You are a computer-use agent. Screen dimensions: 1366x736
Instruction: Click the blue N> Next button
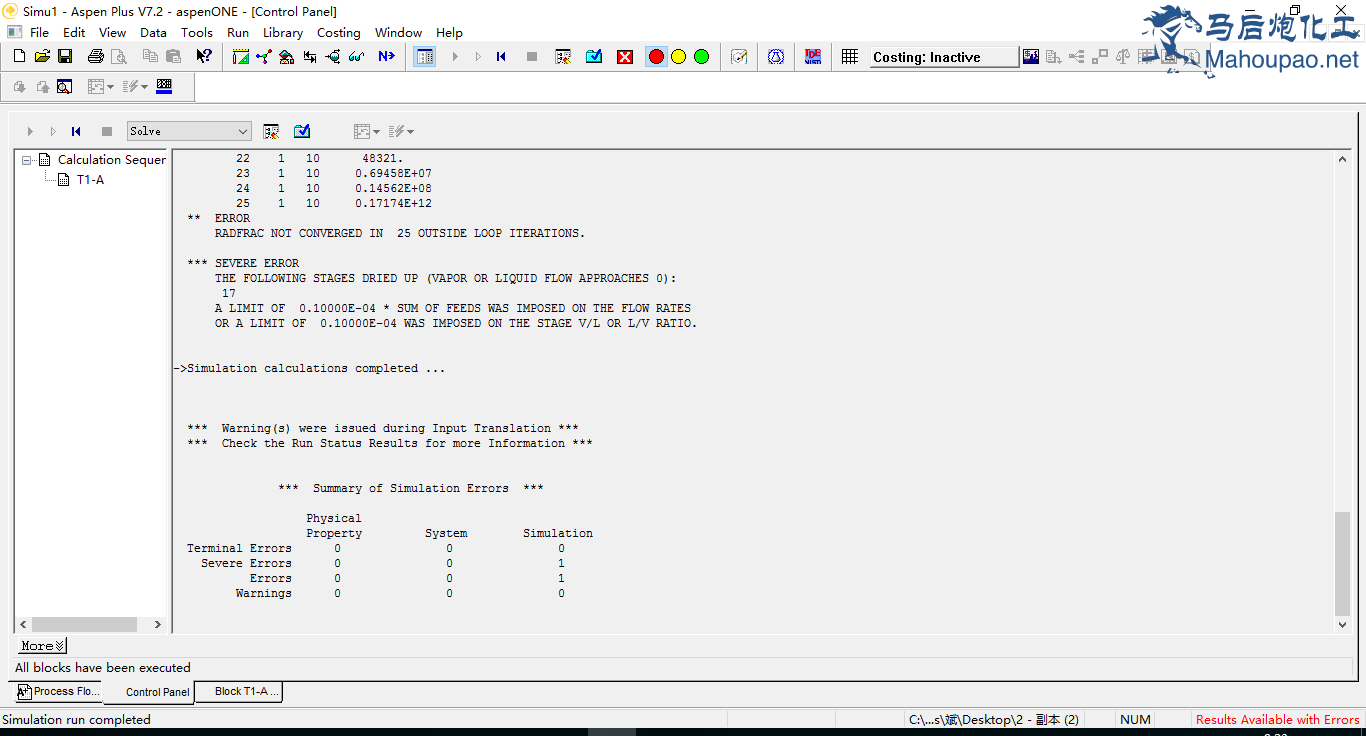coord(386,57)
